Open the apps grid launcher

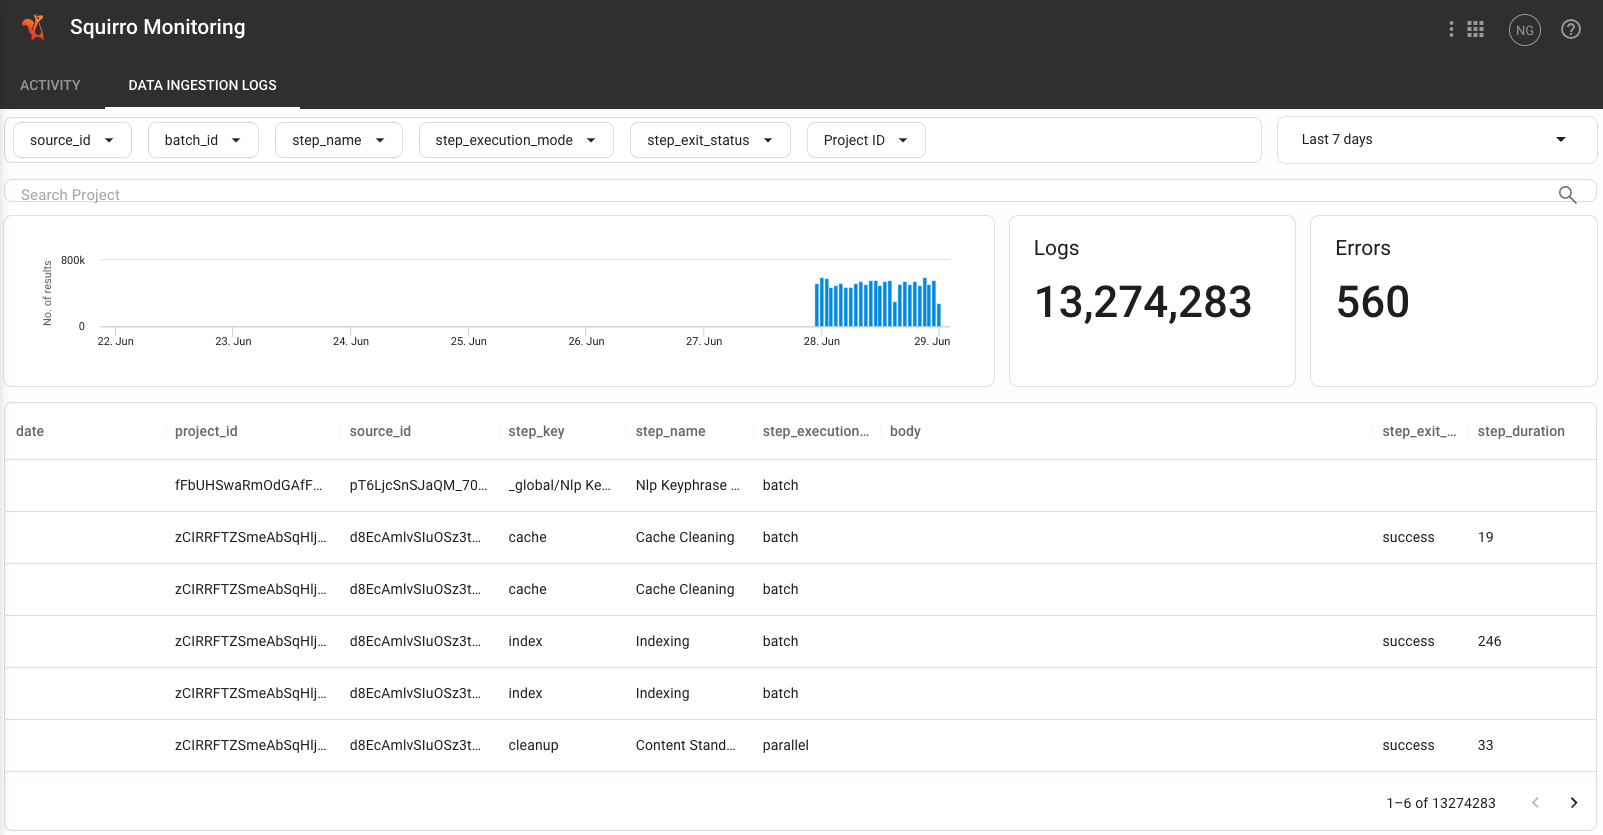pyautogui.click(x=1476, y=30)
